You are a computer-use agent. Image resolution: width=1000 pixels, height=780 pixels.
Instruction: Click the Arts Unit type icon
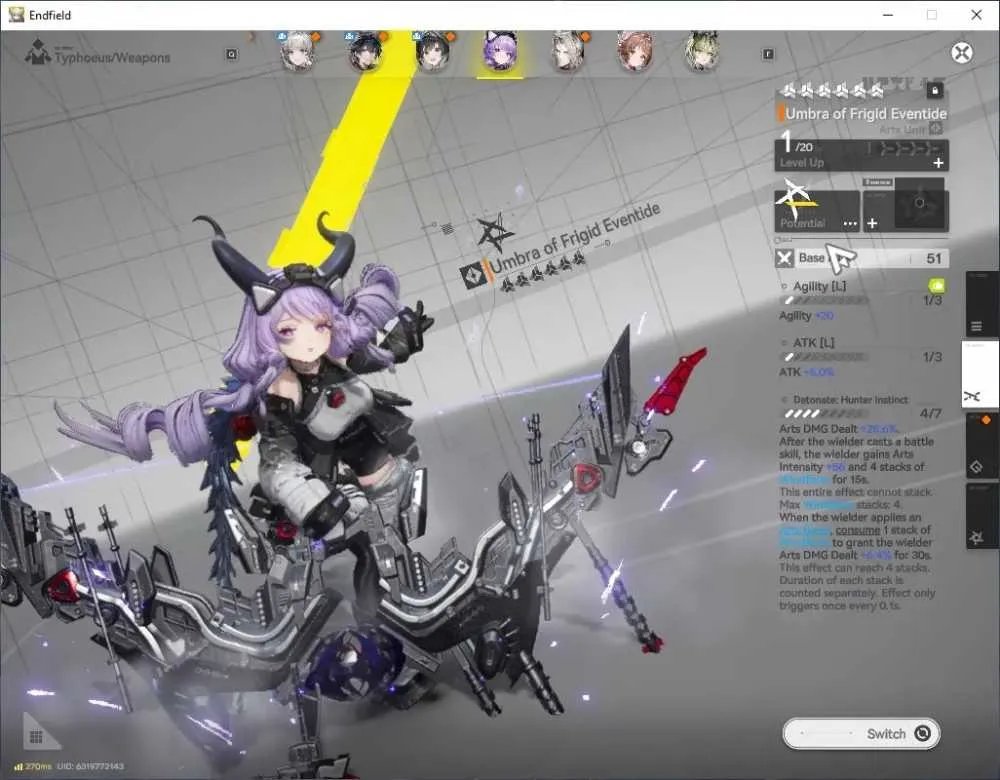tap(936, 129)
